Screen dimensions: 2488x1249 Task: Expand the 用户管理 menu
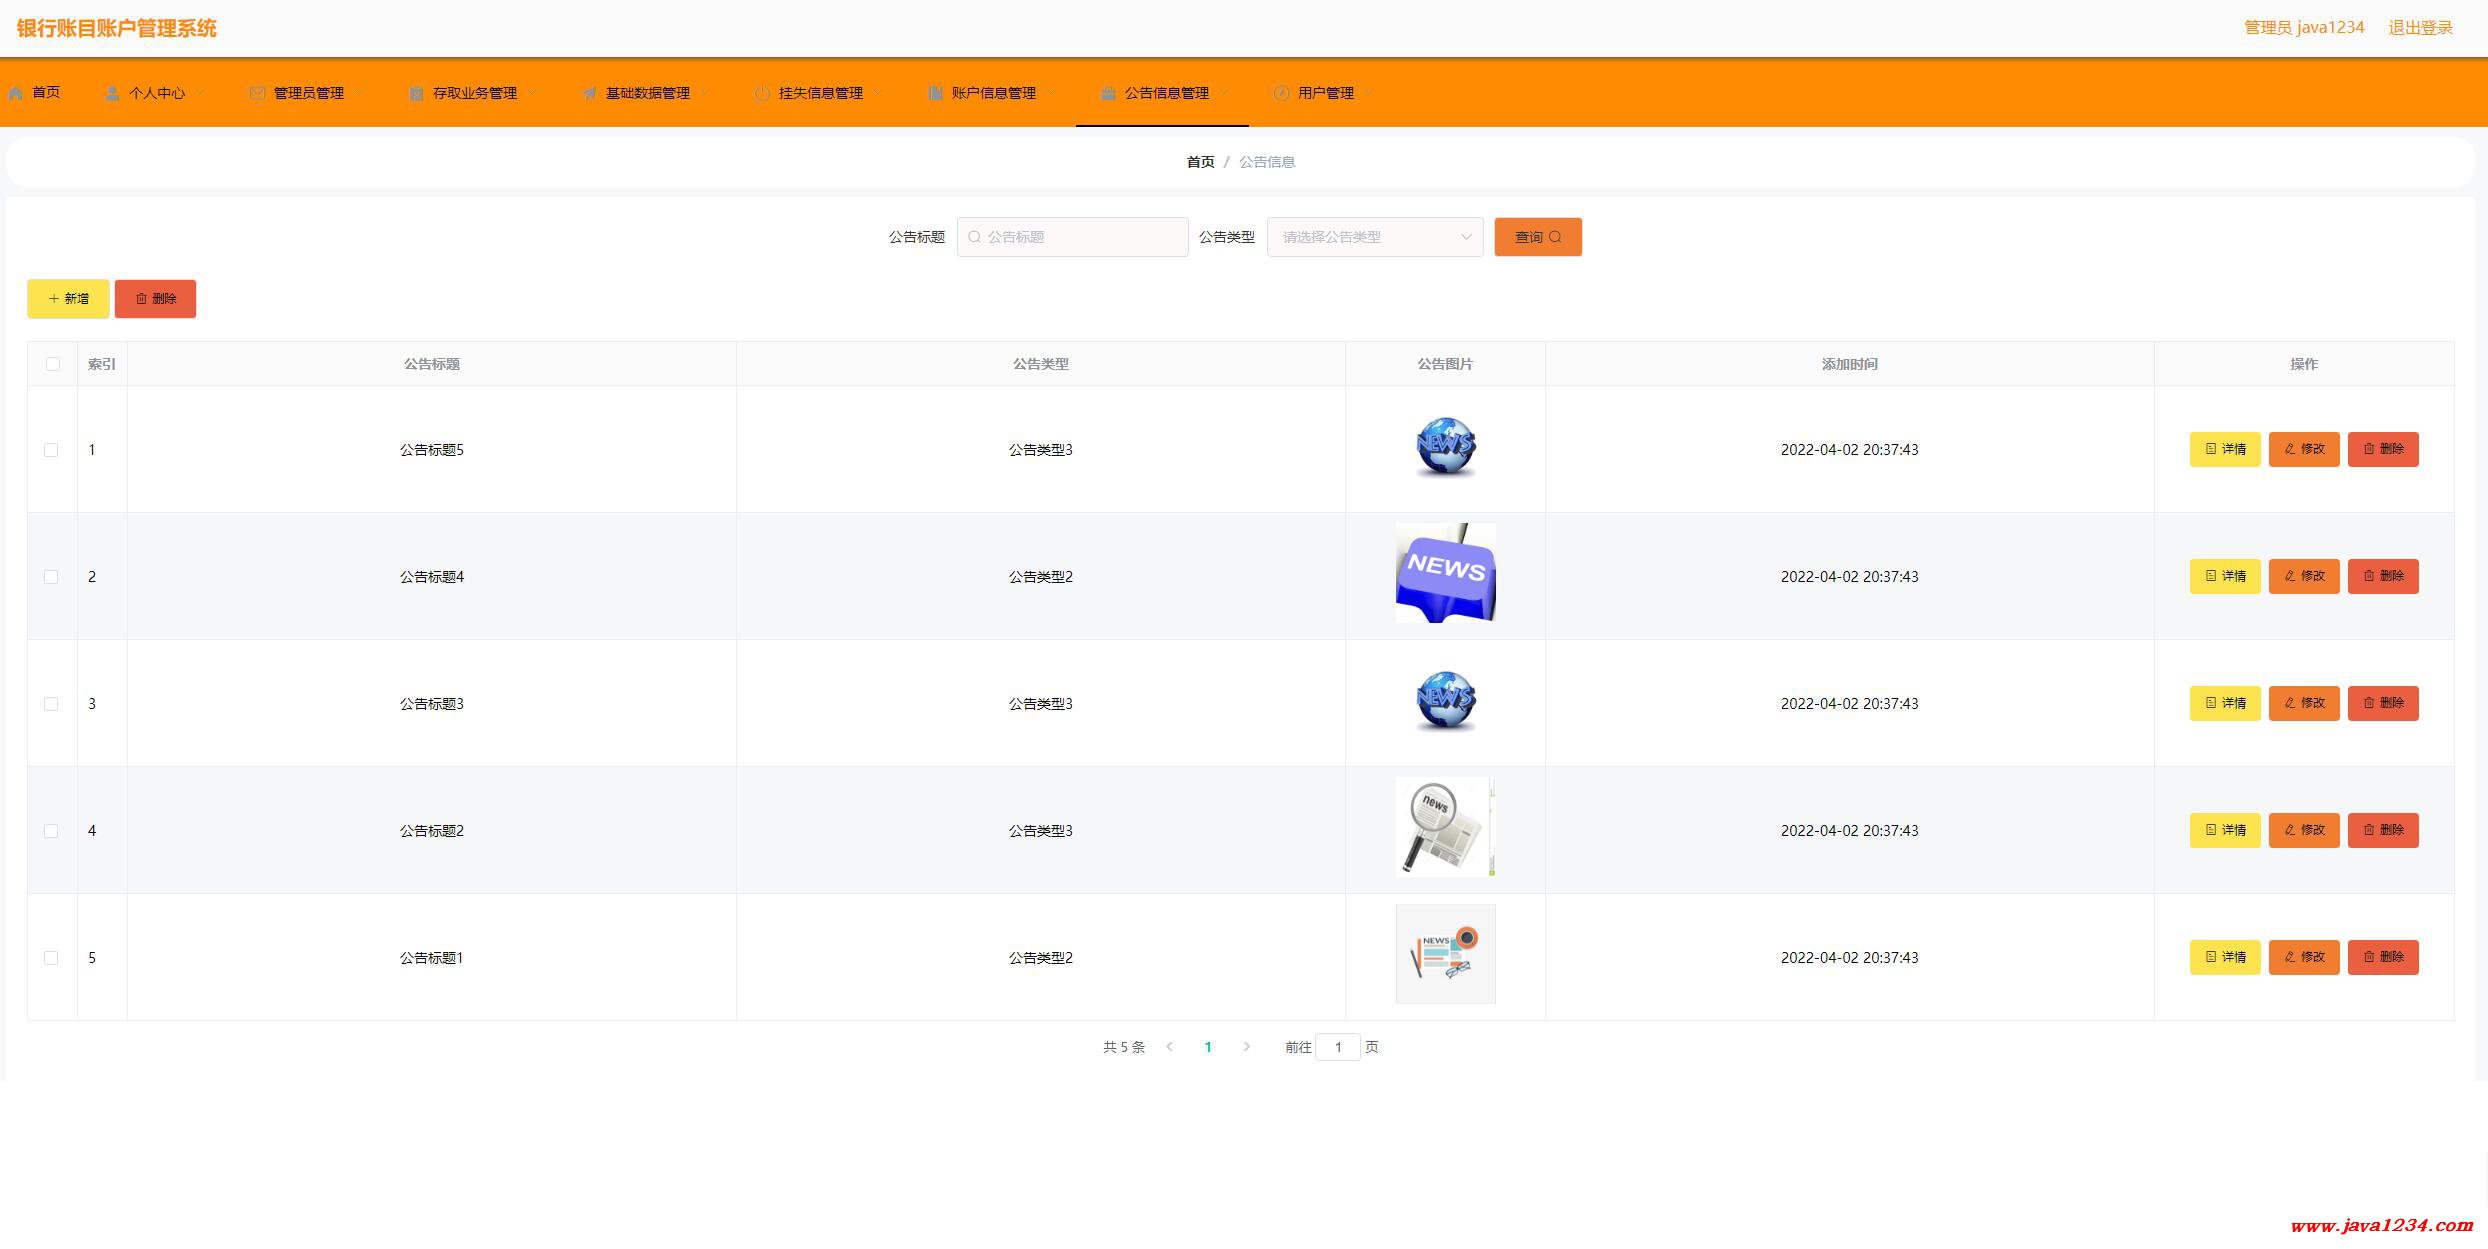1325,93
